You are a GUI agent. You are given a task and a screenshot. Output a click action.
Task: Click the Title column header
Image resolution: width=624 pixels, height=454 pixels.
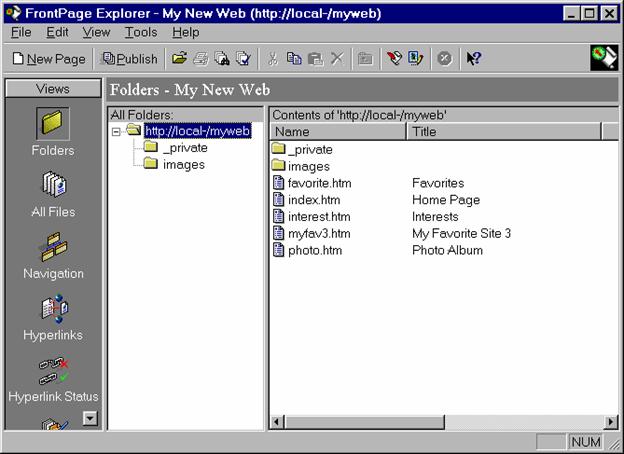click(x=503, y=131)
